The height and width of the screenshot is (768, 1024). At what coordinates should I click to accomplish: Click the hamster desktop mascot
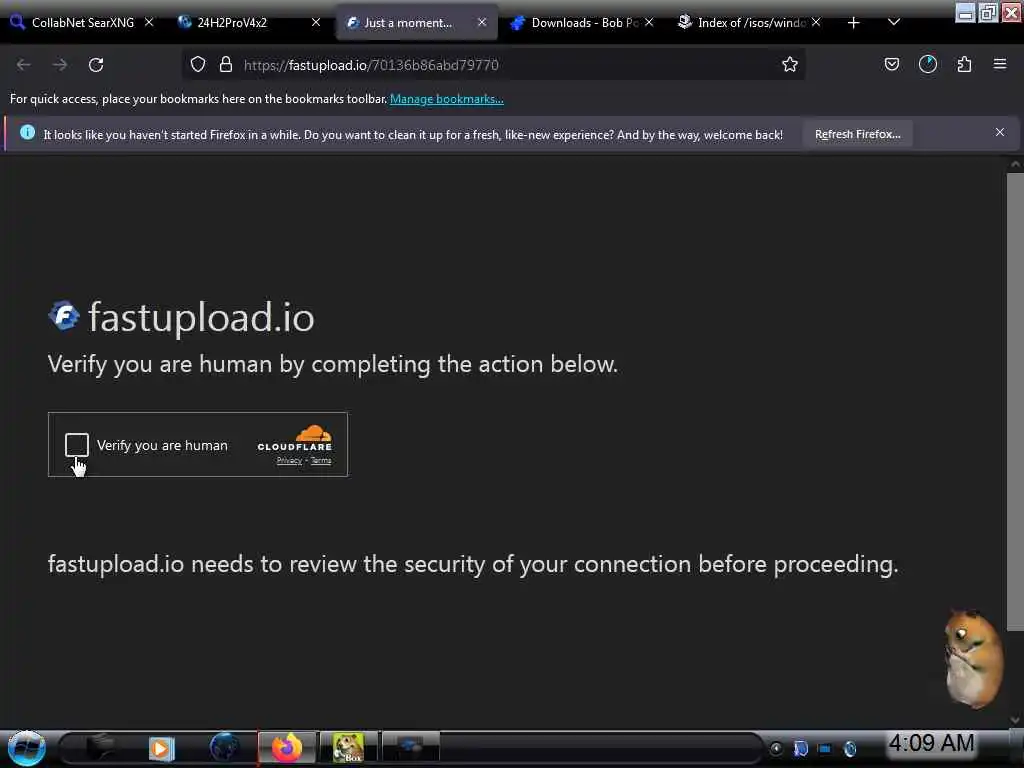pyautogui.click(x=973, y=658)
